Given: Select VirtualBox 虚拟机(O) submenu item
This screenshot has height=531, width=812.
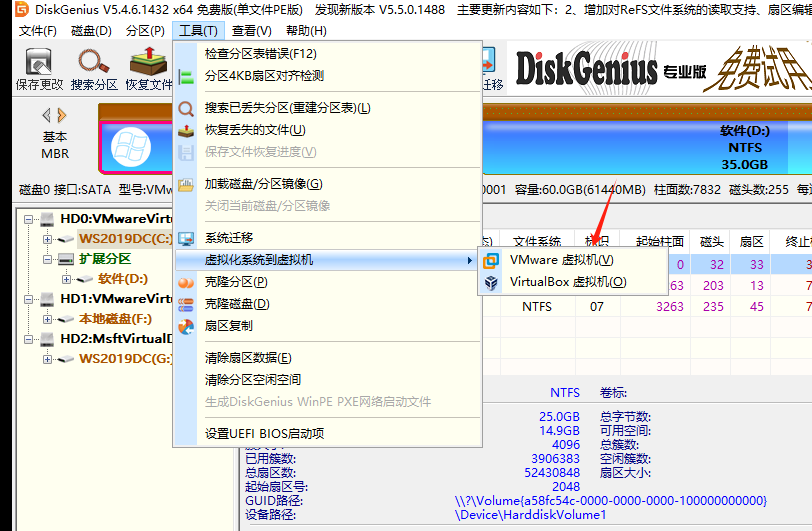Looking at the screenshot, I should [x=573, y=282].
